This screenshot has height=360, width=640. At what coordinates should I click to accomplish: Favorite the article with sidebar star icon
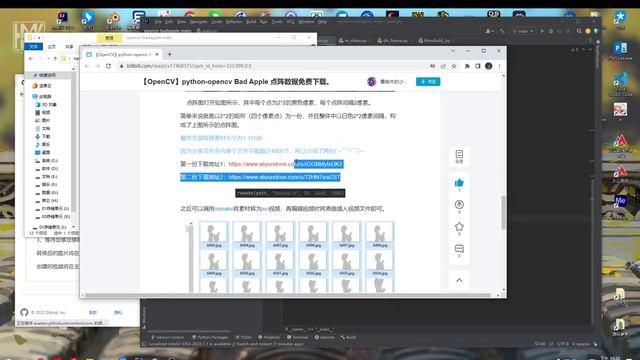pyautogui.click(x=459, y=227)
